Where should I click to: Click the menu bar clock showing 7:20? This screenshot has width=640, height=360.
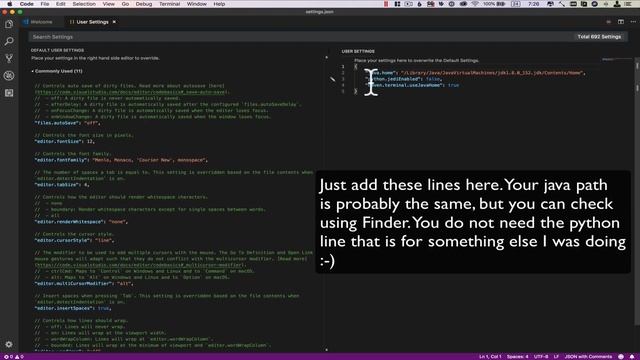click(533, 4)
